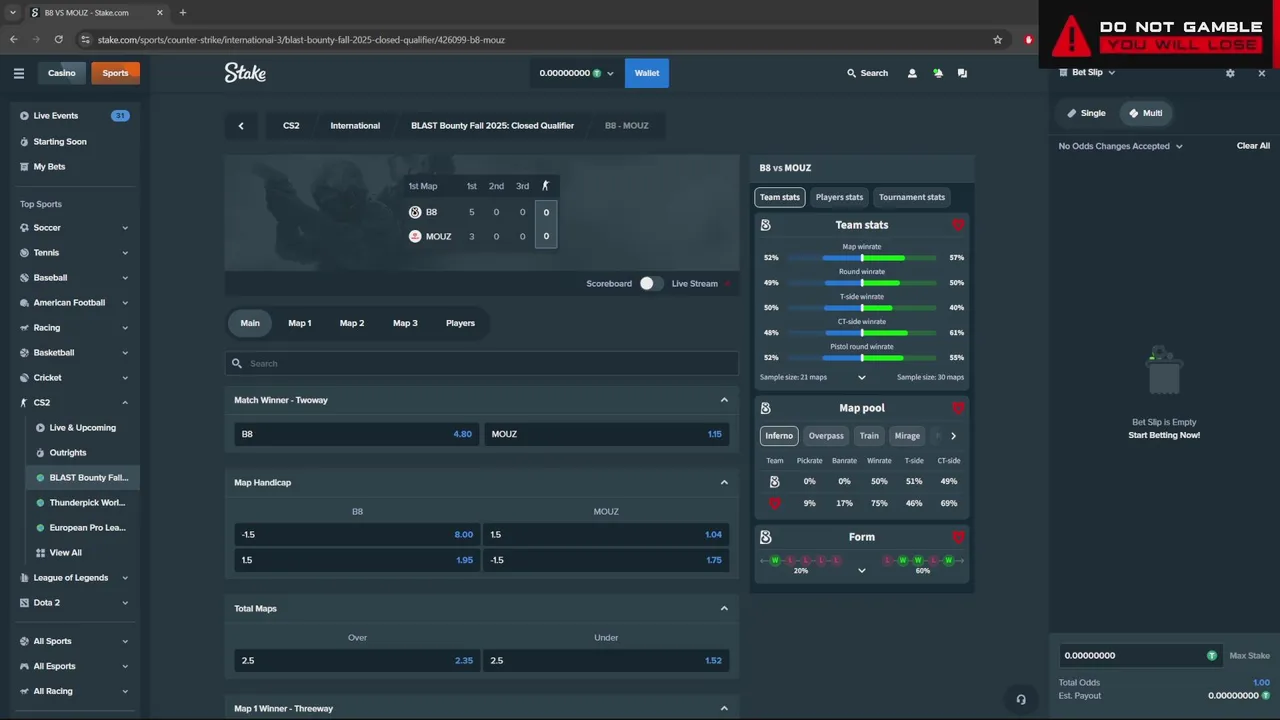Click the My Bets sidebar icon
Image resolution: width=1280 pixels, height=720 pixels.
25,166
